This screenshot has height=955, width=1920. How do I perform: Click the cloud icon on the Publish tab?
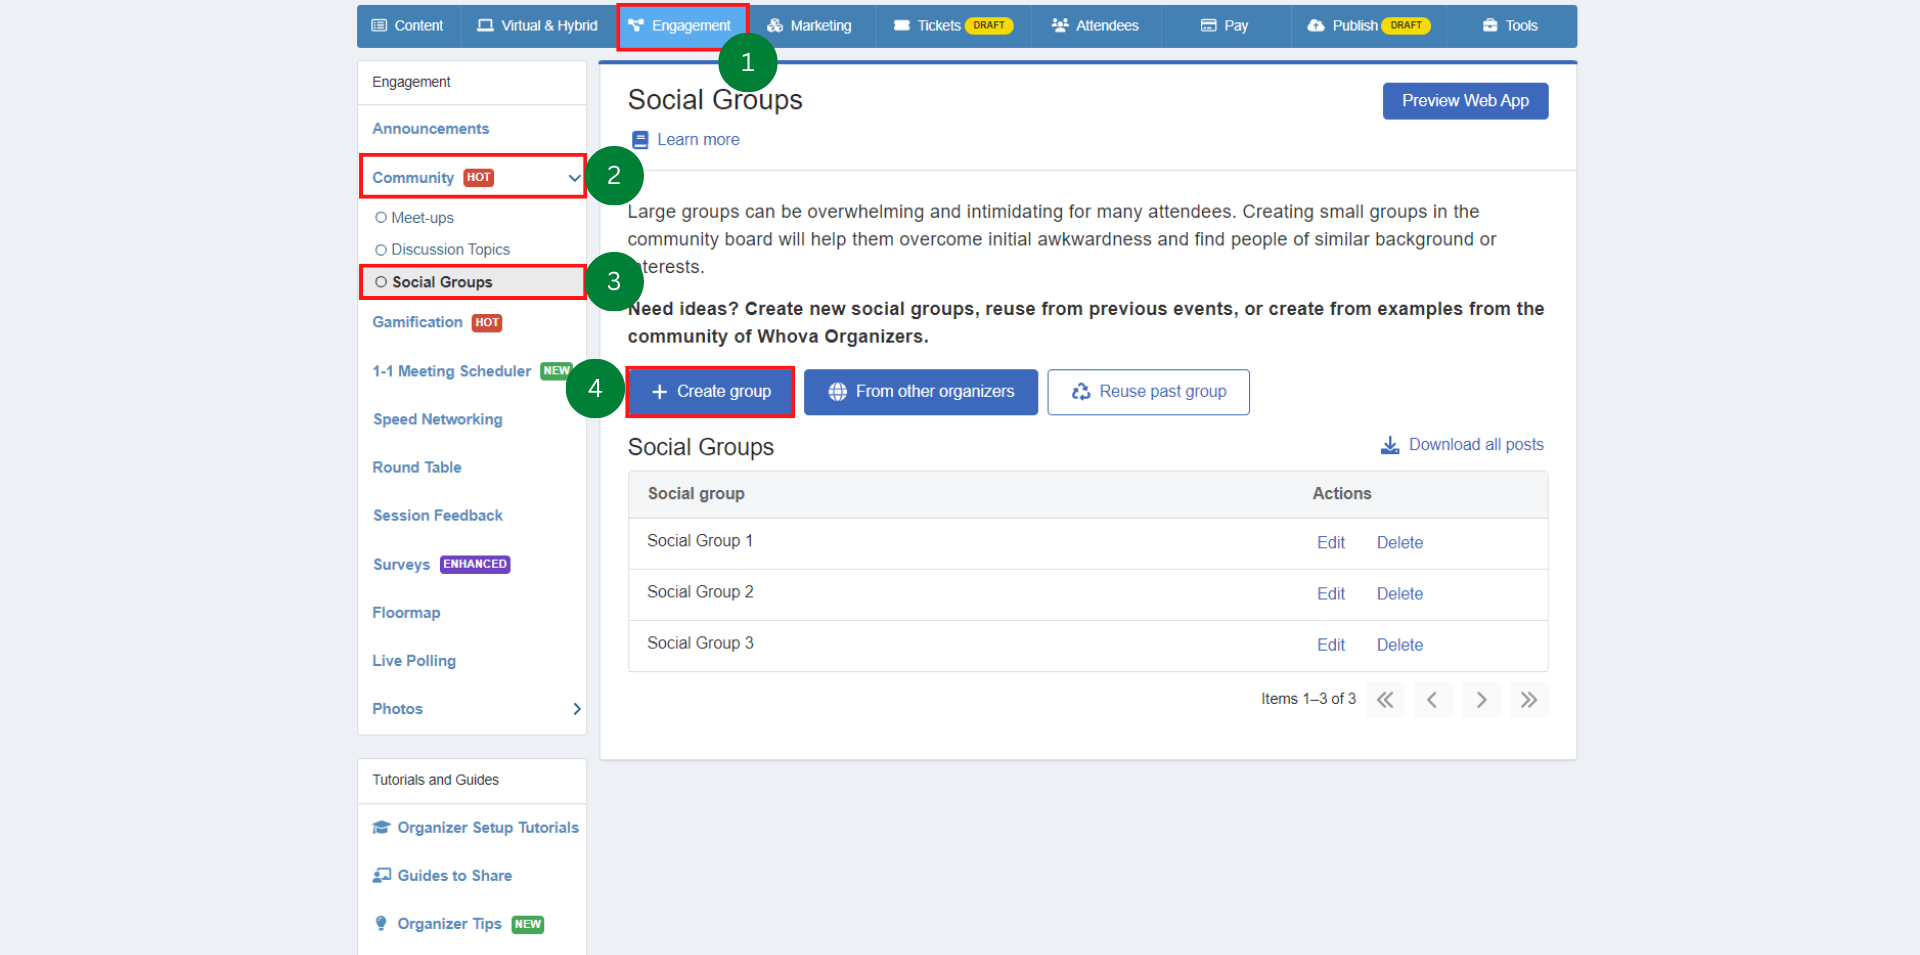[x=1316, y=26]
